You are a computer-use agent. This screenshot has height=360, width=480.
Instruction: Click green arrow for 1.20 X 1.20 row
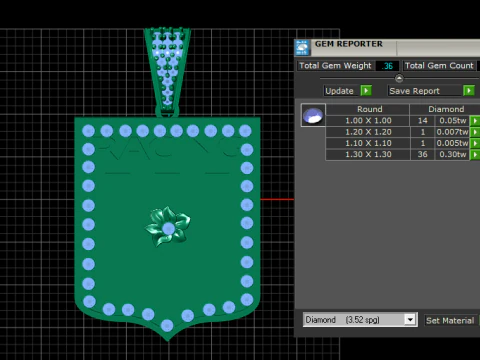475,132
